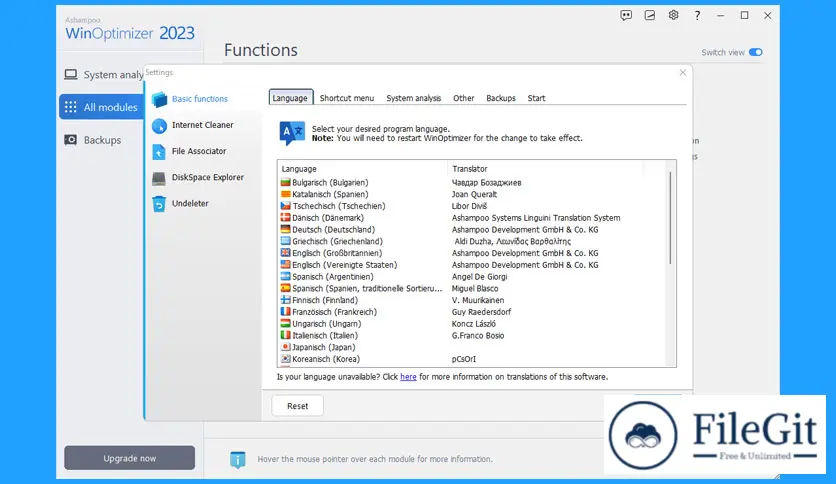Switch to the Other tab
This screenshot has height=484, width=836.
463,98
